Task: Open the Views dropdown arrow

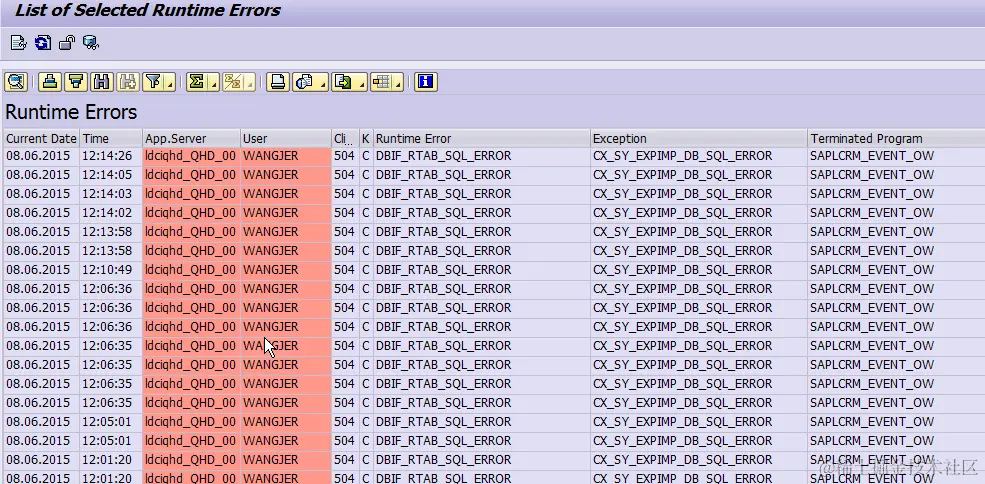Action: click(x=322, y=83)
